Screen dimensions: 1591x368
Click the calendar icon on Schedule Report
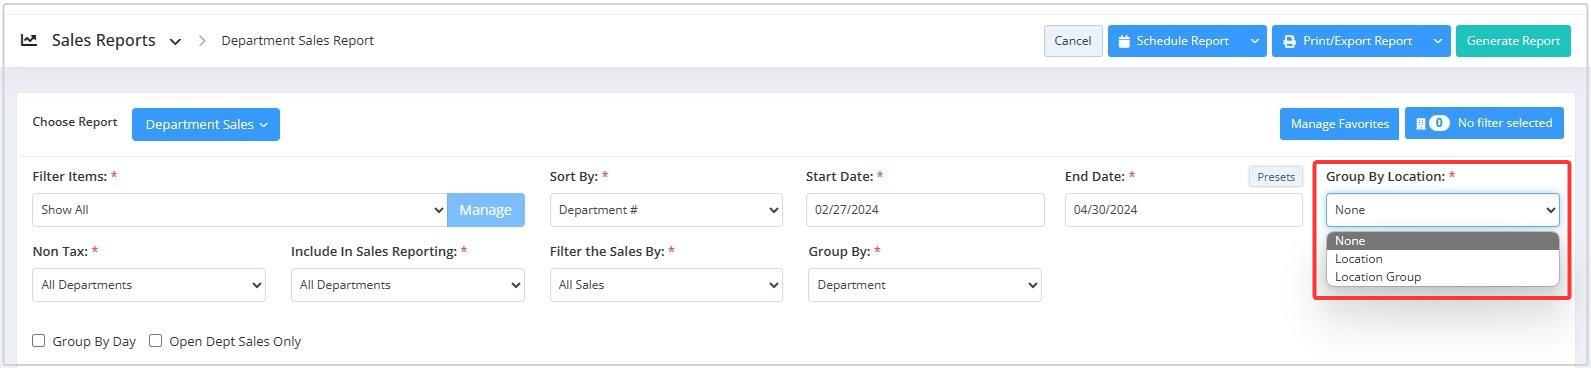coord(1124,41)
